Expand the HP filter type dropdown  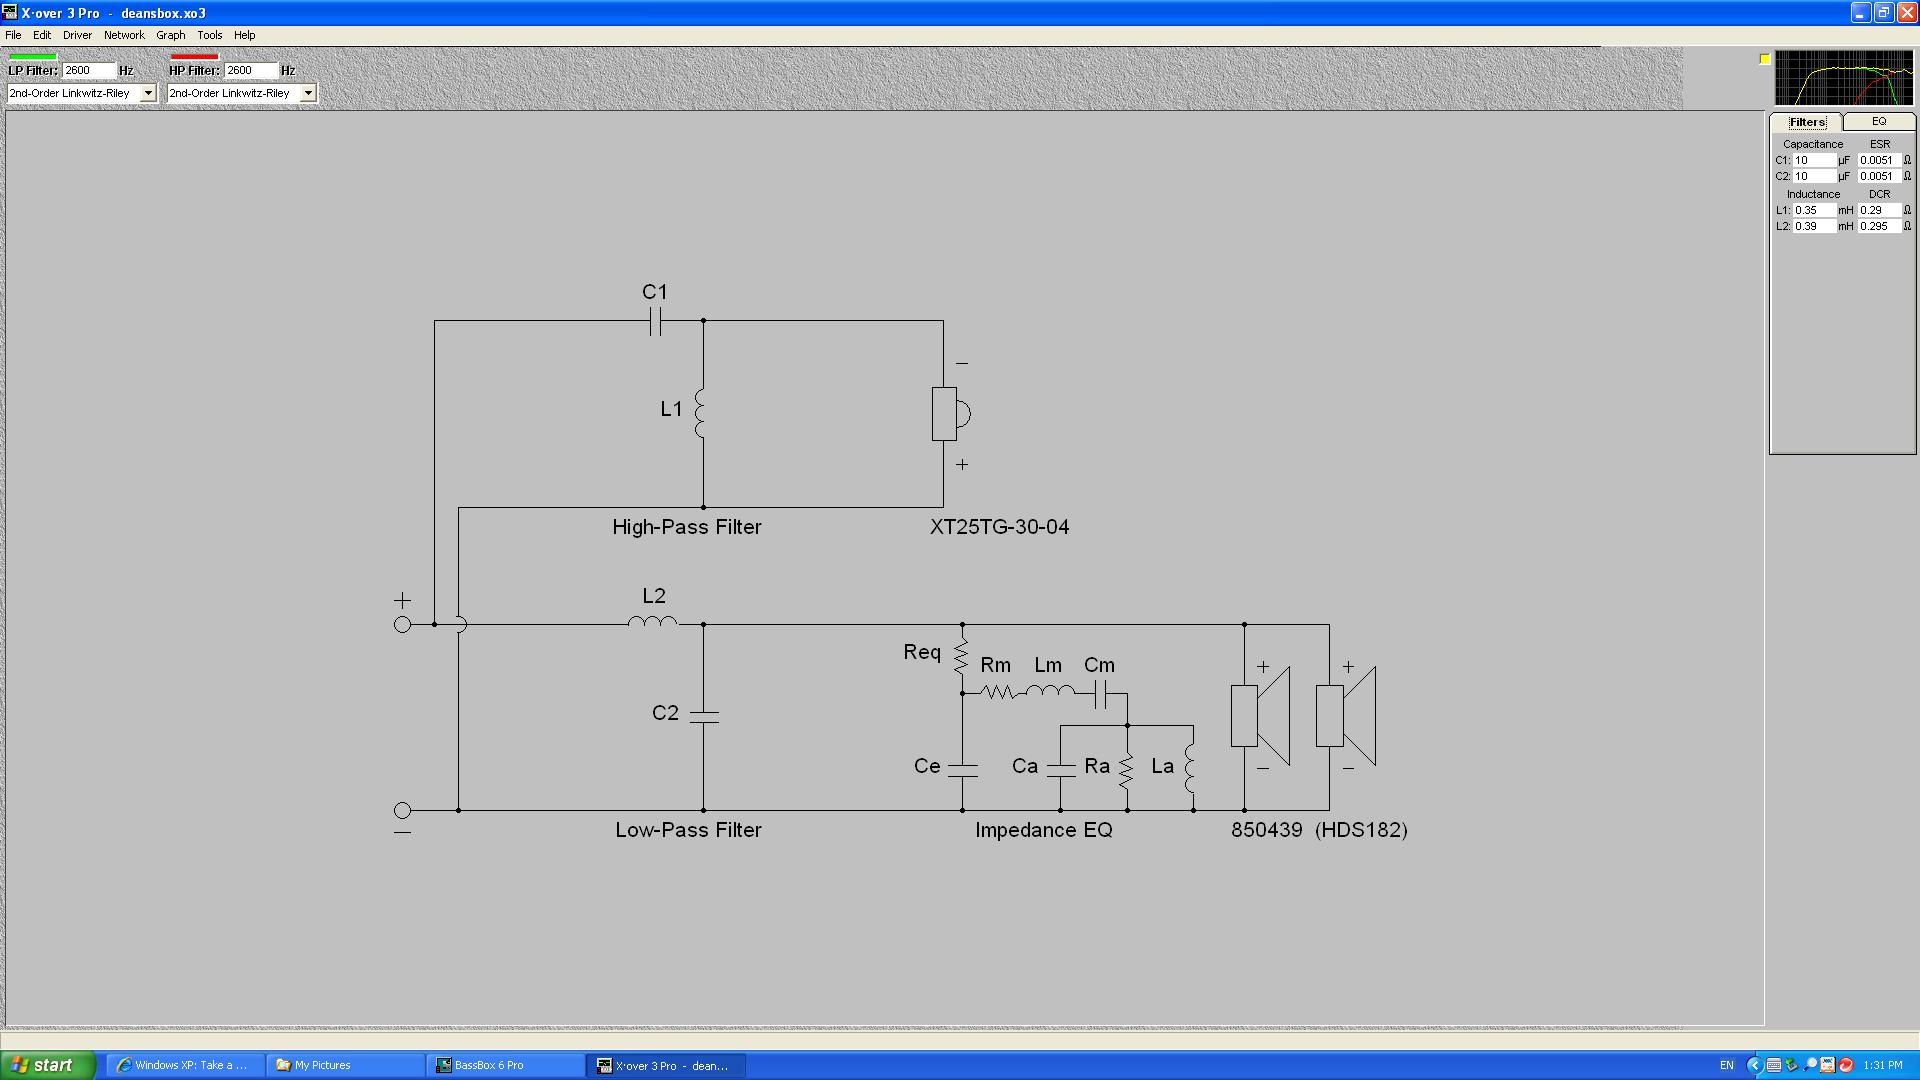[x=308, y=93]
